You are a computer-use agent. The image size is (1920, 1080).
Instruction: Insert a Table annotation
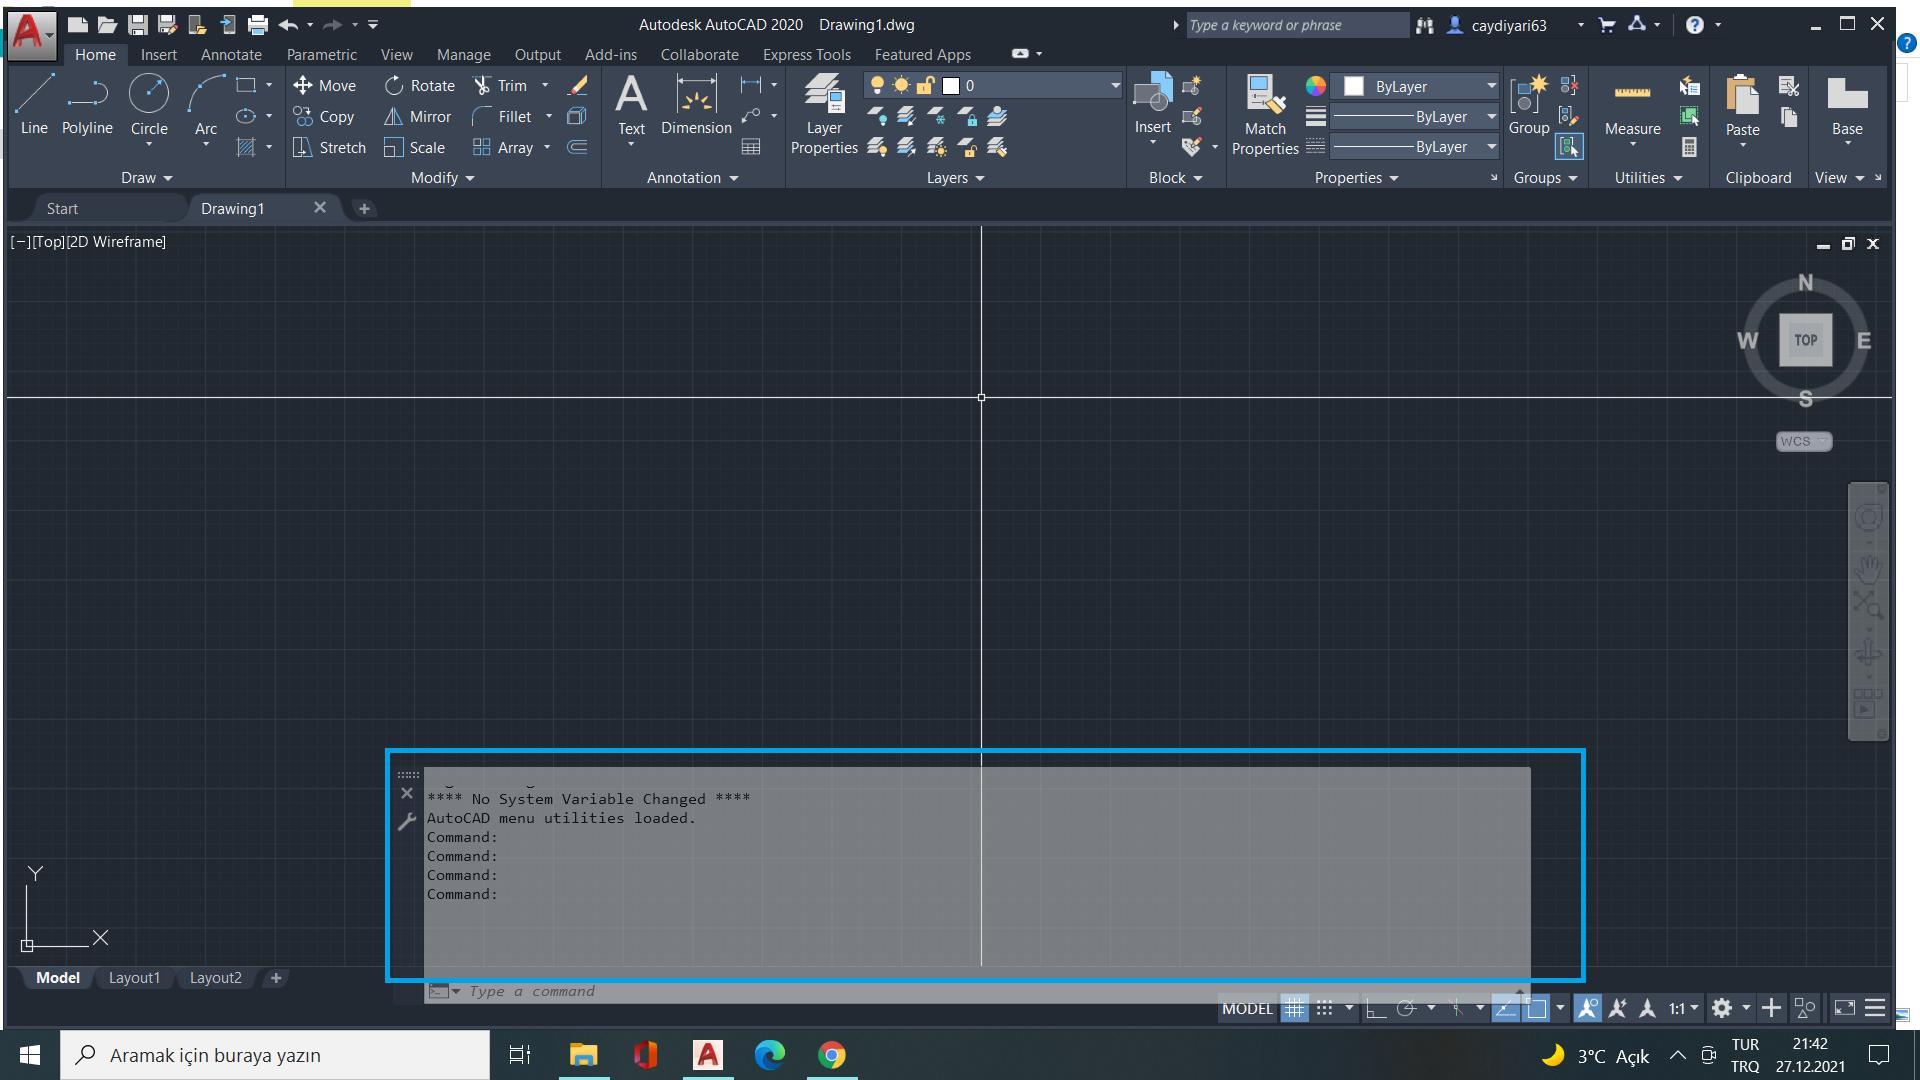pyautogui.click(x=751, y=148)
